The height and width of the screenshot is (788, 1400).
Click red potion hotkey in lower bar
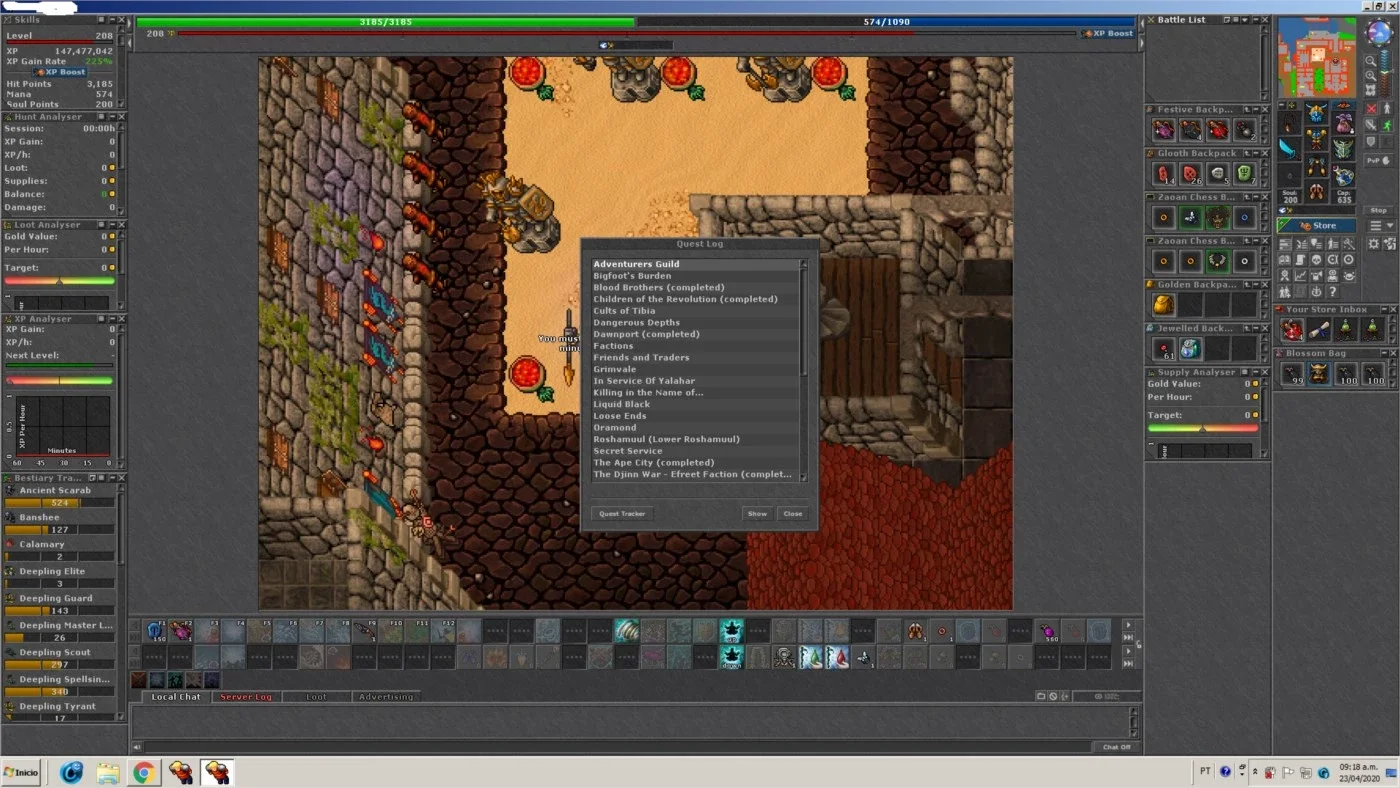point(837,657)
